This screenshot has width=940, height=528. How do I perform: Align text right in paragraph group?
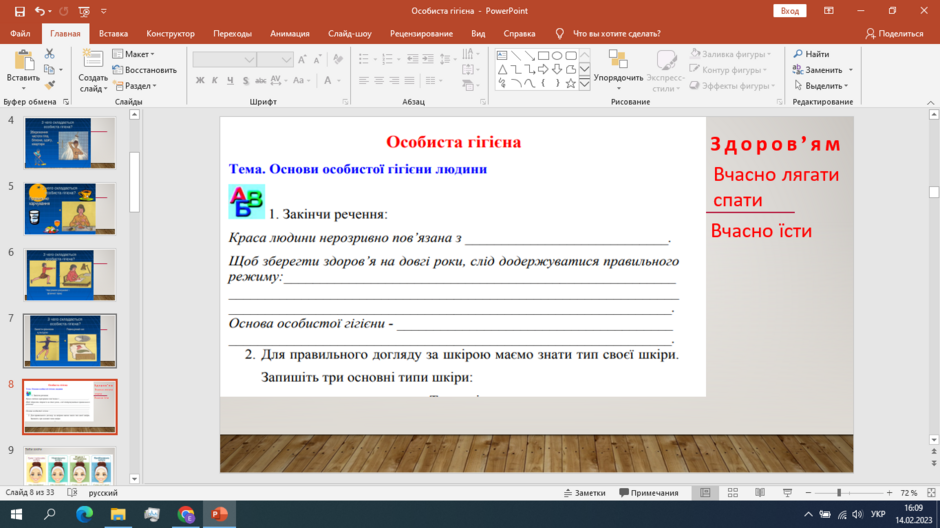click(394, 80)
